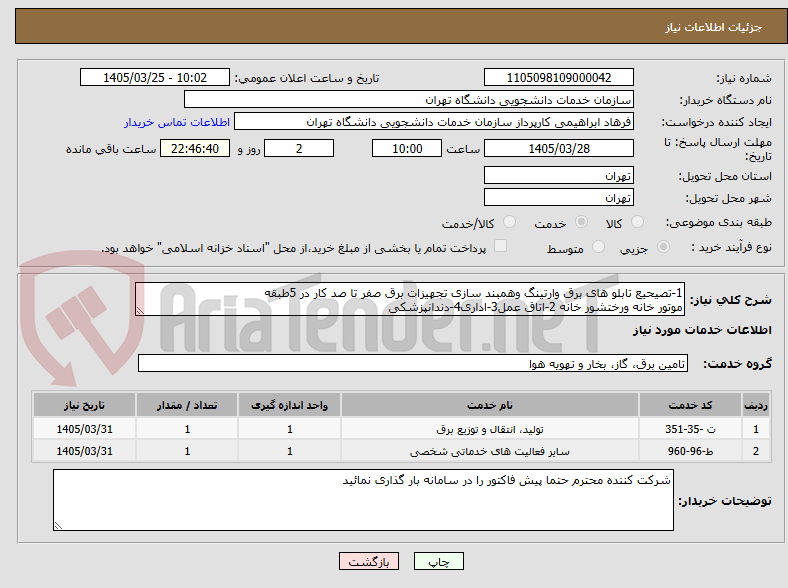Select the جزیی purchase type radio

[663, 247]
